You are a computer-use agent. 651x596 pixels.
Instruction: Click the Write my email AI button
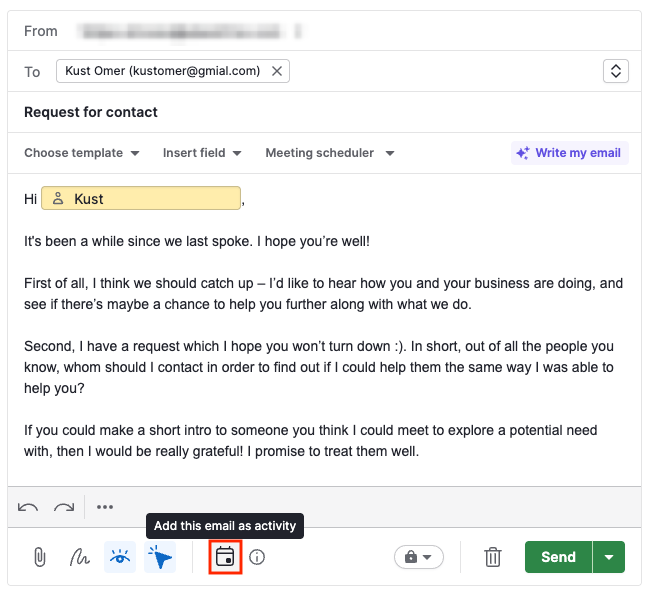pyautogui.click(x=569, y=153)
